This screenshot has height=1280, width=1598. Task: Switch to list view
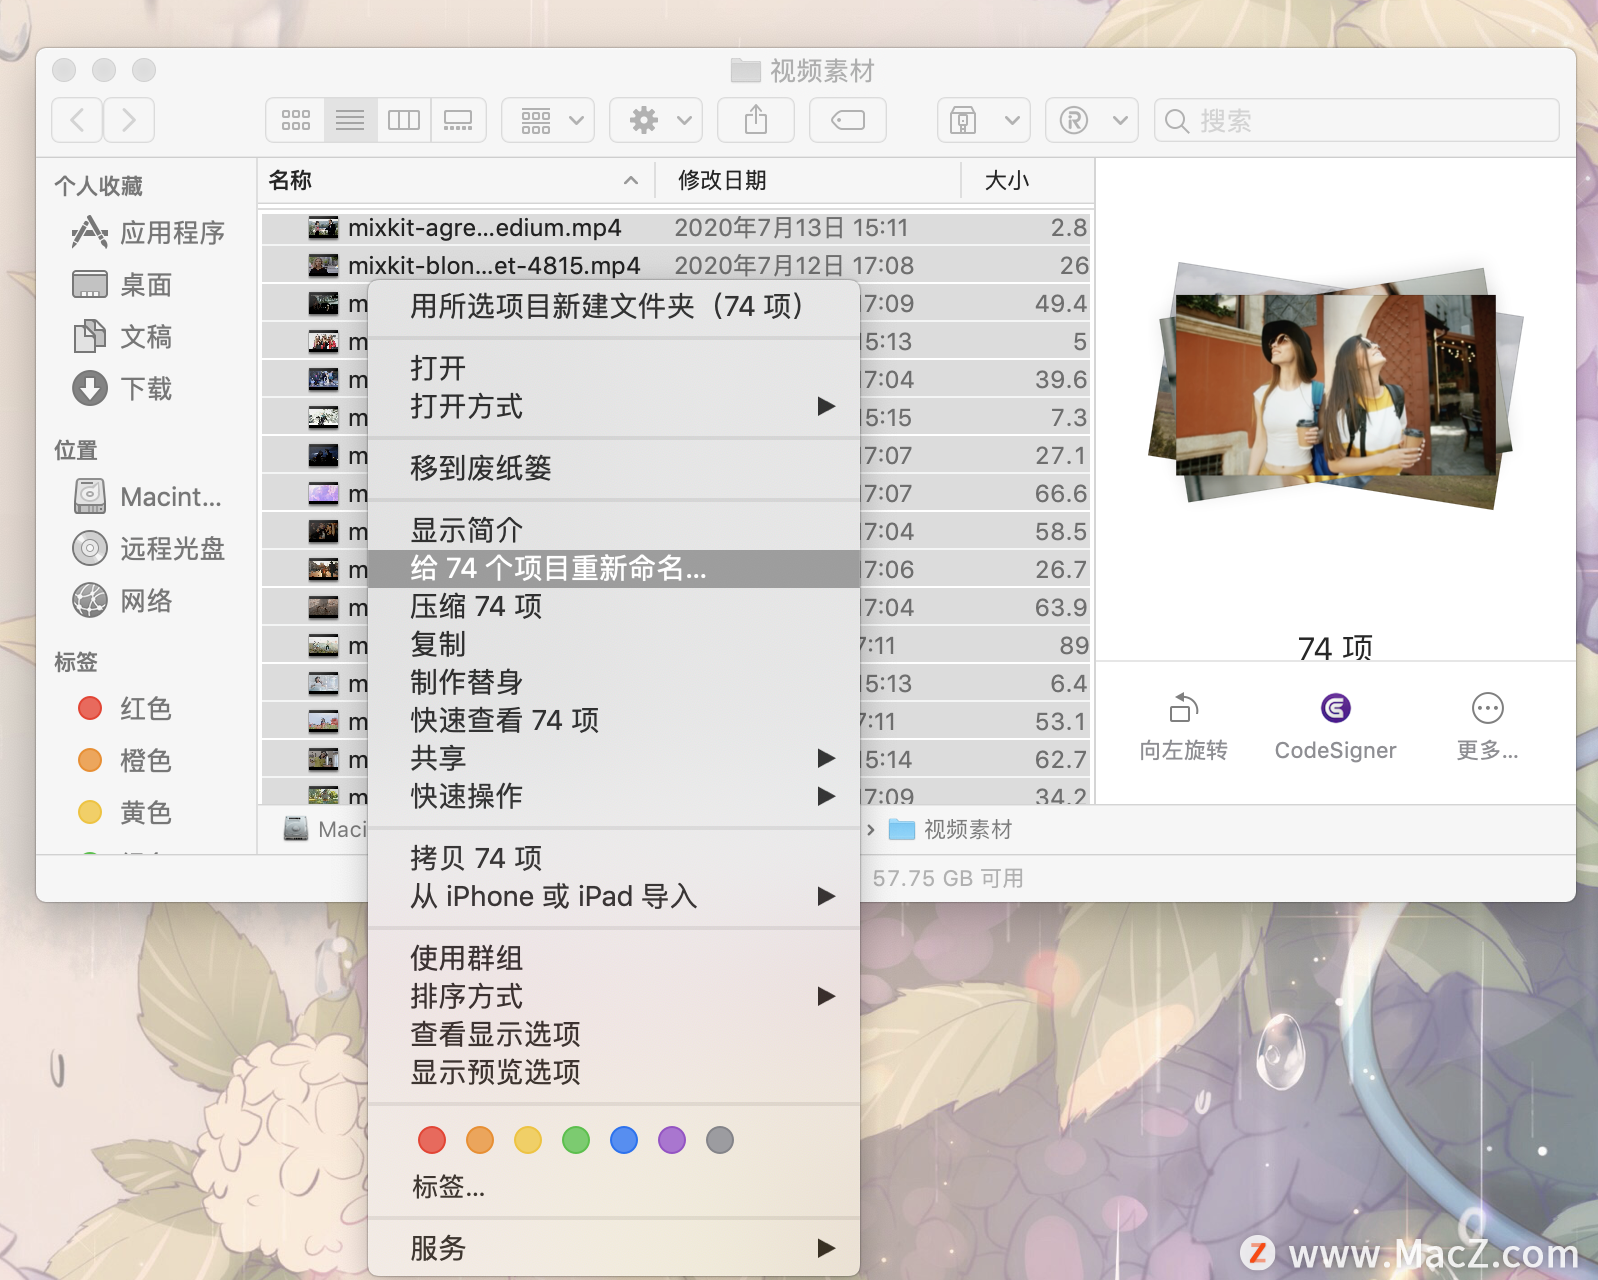tap(350, 121)
